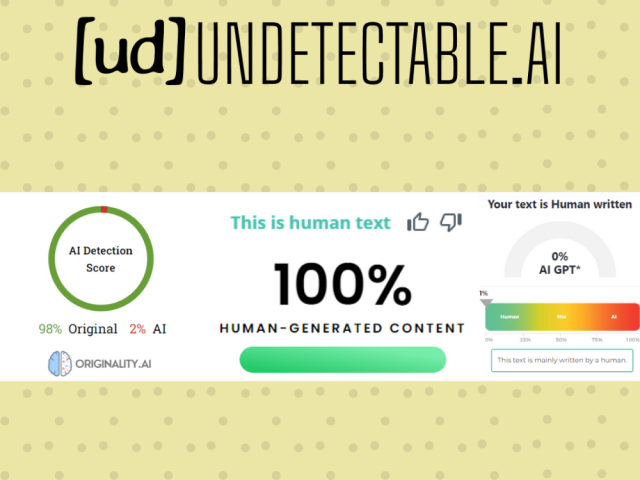Click the Originality.AI brain logo
Image resolution: width=640 pixels, height=480 pixels.
[62, 361]
